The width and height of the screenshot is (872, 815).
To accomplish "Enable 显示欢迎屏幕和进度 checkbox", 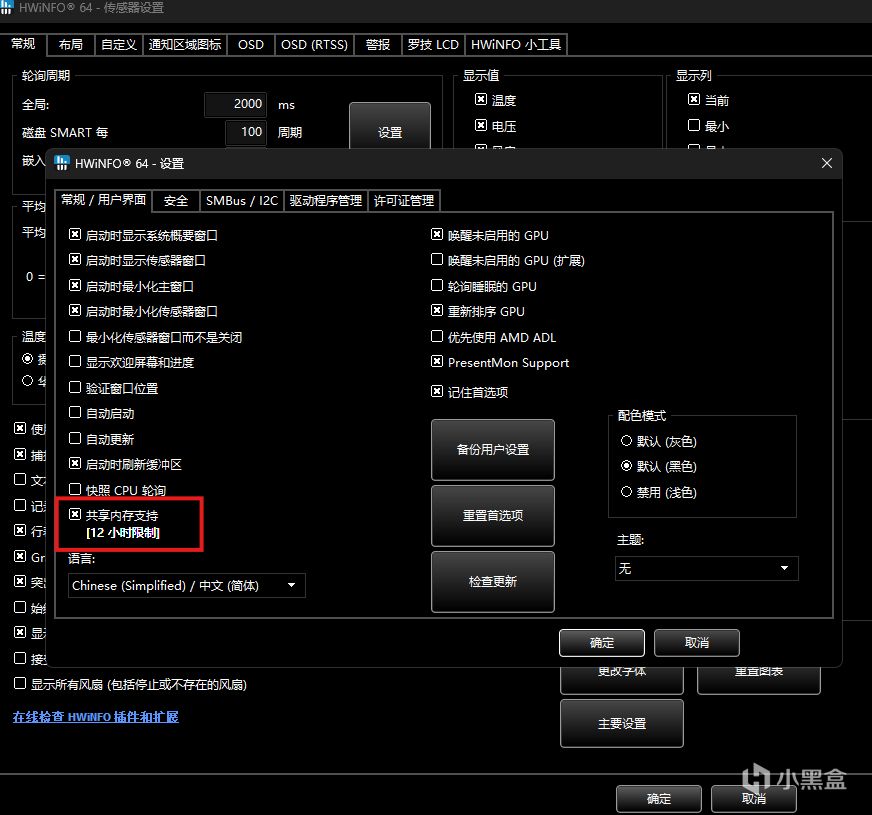I will coord(75,362).
